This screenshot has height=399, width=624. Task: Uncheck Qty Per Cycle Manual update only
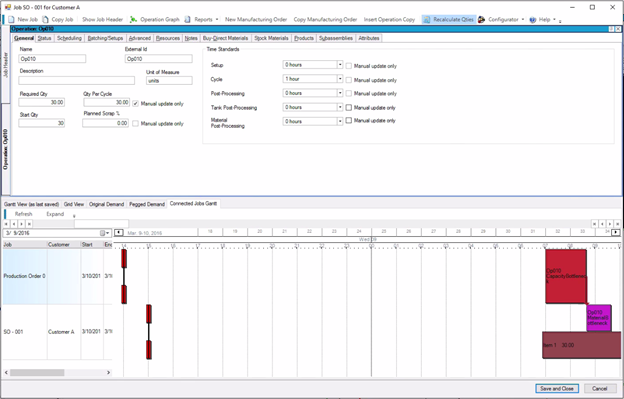point(135,103)
